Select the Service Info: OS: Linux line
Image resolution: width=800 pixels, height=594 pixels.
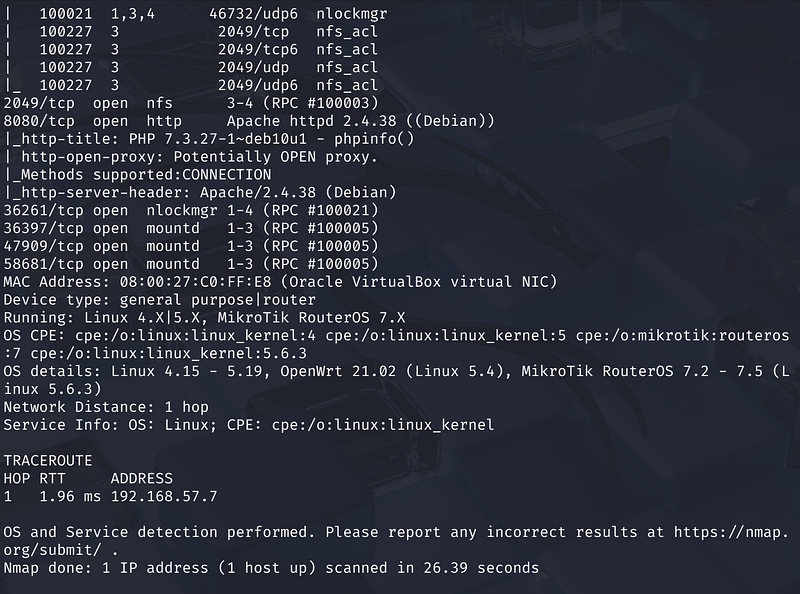click(248, 425)
